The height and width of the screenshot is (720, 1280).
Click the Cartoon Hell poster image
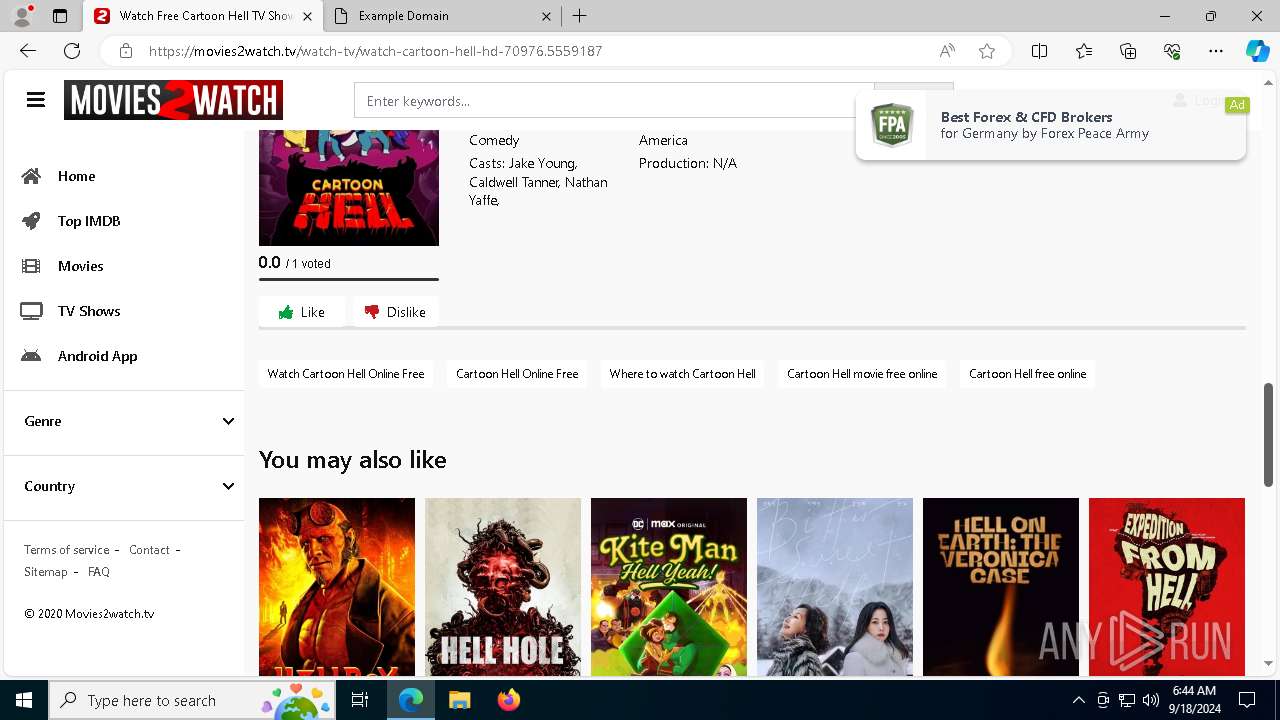tap(349, 188)
